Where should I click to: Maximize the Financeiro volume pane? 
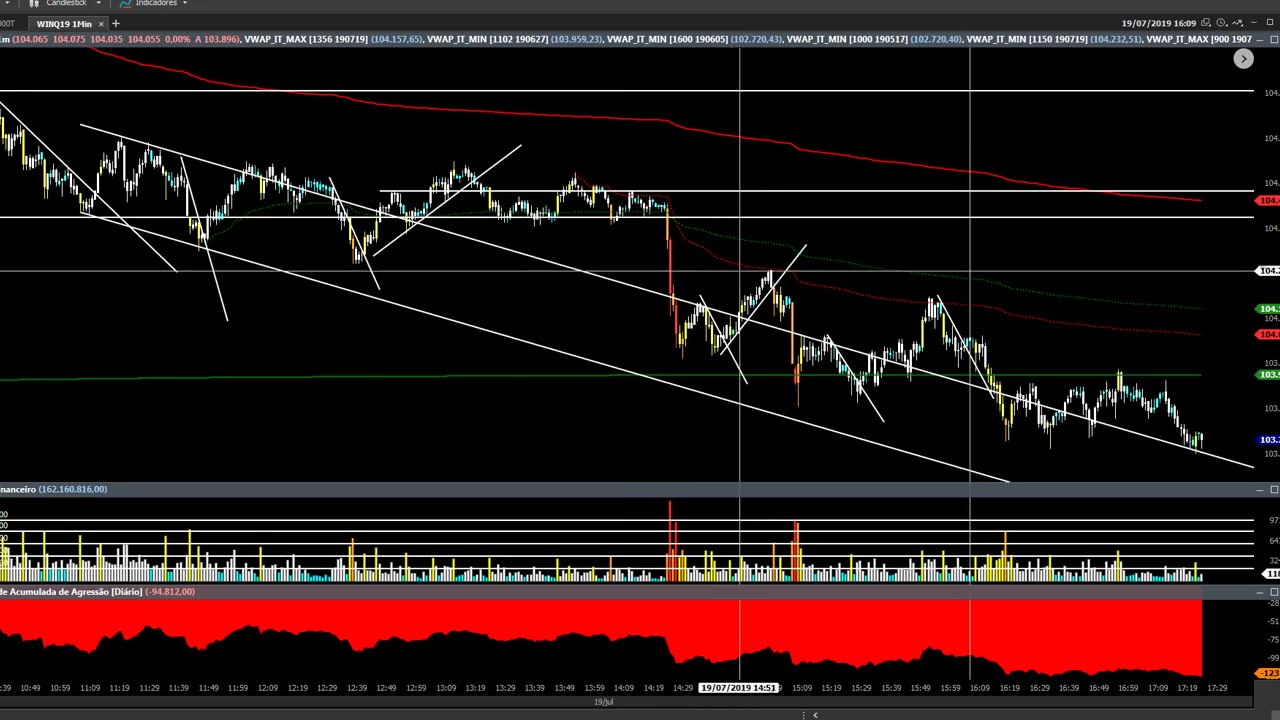(x=1273, y=489)
